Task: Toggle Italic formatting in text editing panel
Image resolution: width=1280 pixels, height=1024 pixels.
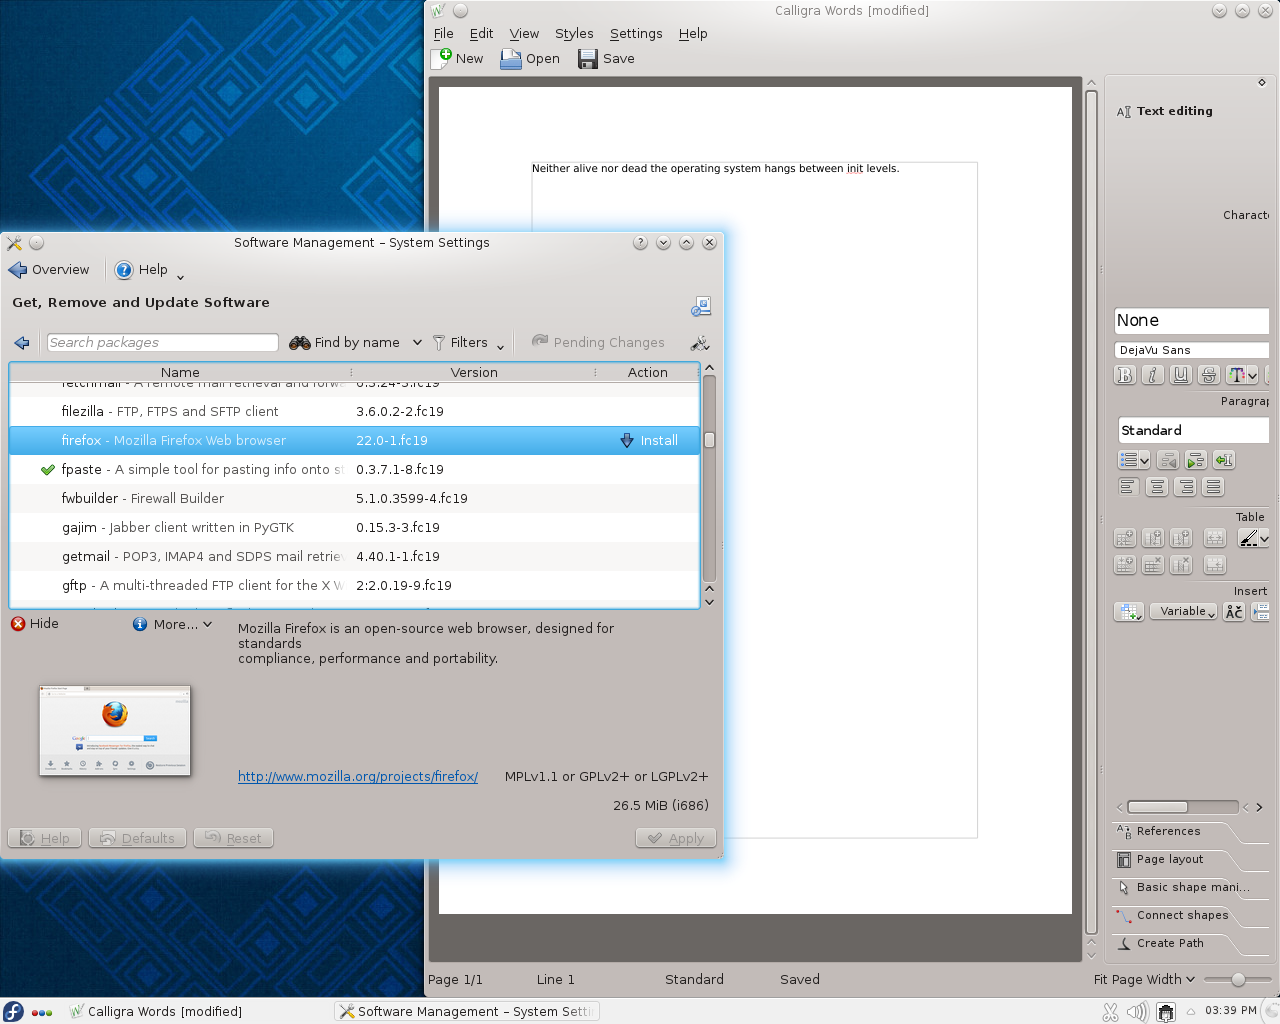Action: point(1153,375)
